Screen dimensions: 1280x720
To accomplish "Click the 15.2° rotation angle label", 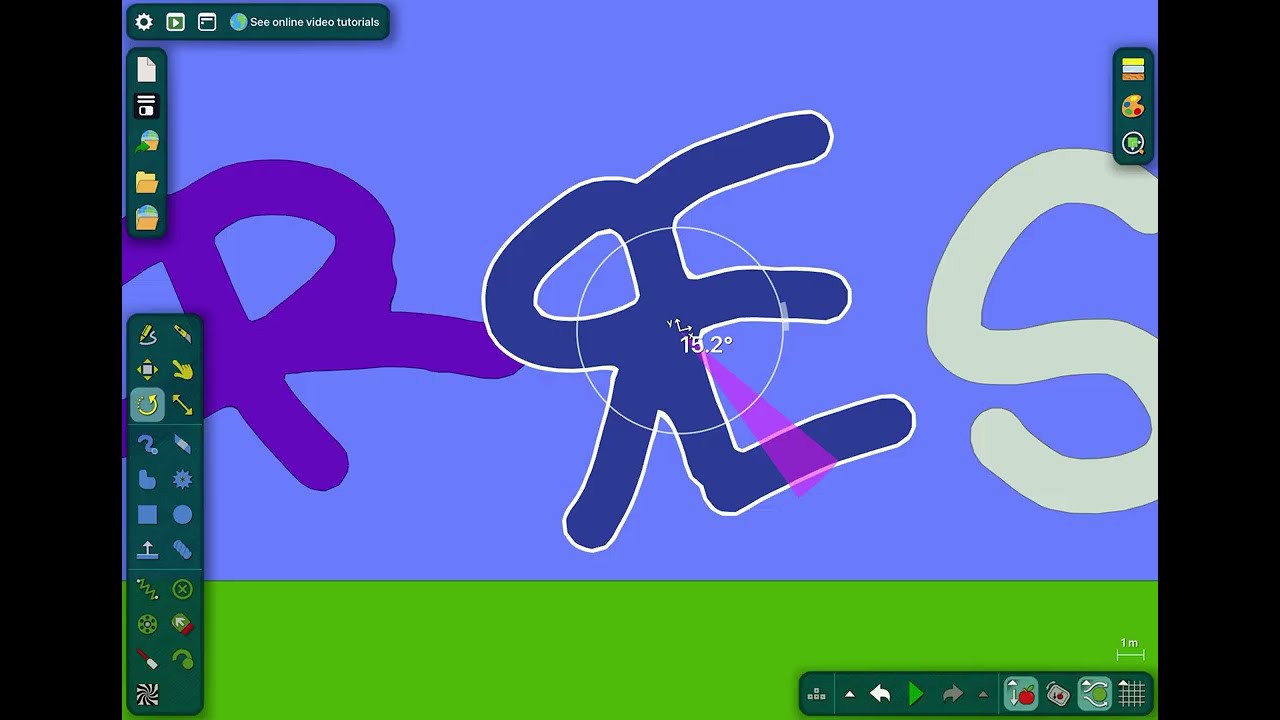I will tap(706, 345).
